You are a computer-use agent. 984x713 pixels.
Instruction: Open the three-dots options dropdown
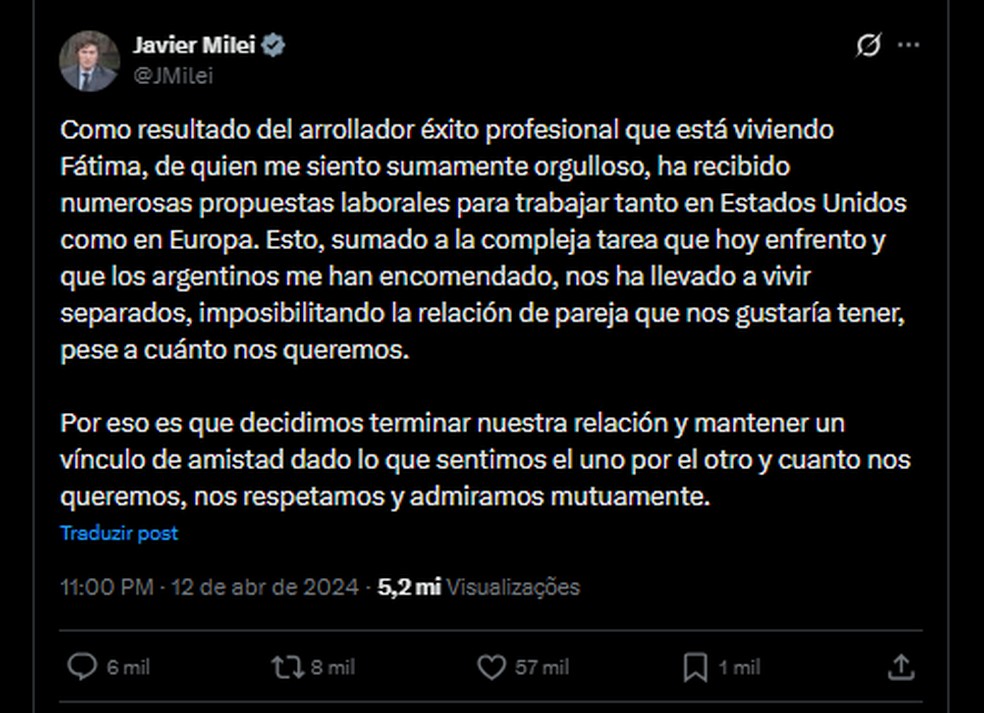click(x=910, y=44)
